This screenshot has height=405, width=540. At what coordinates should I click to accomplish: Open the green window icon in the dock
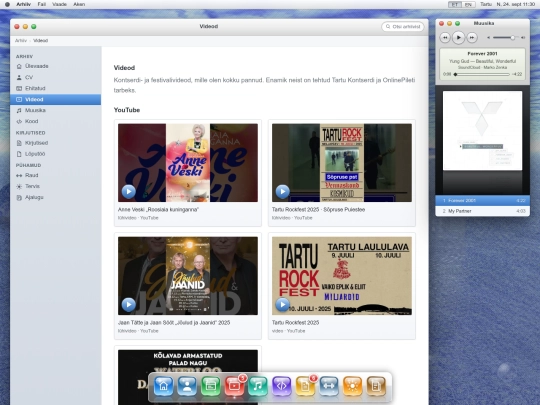210,386
